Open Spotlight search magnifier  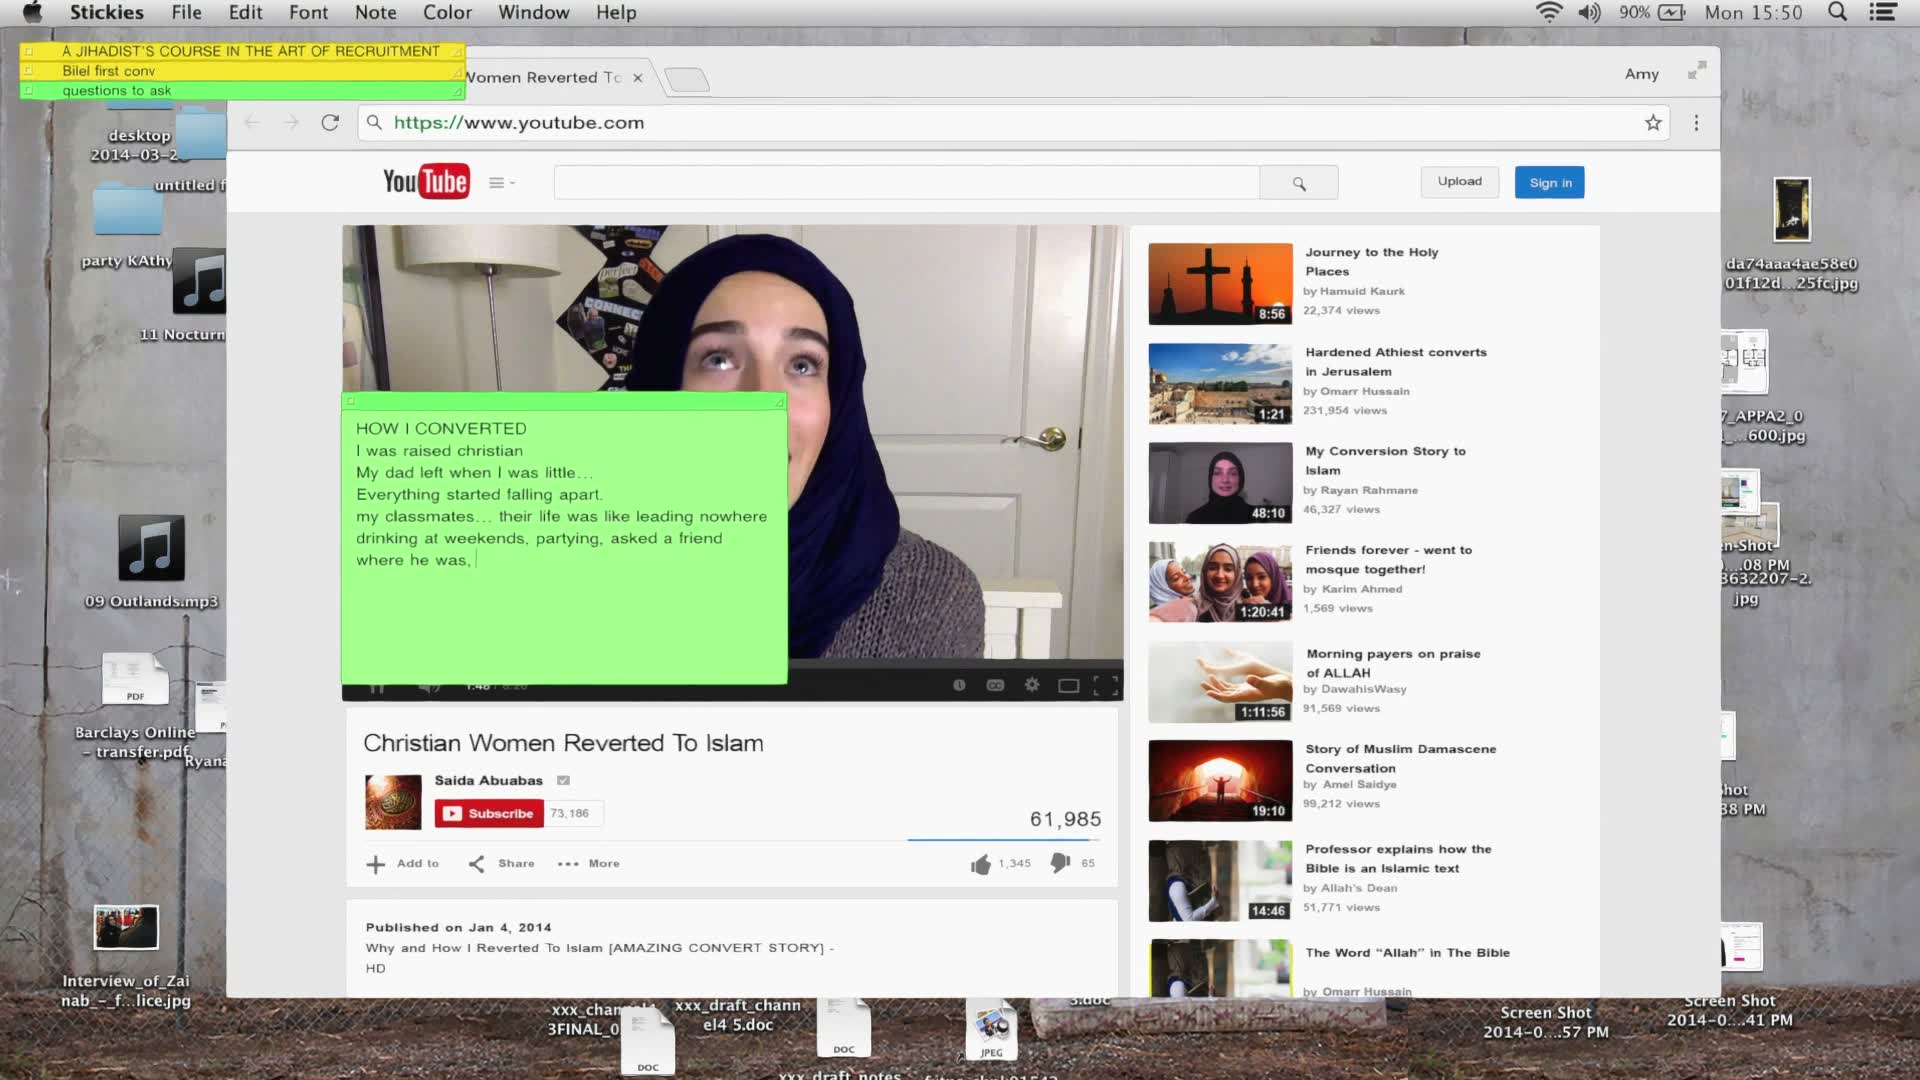[1837, 12]
